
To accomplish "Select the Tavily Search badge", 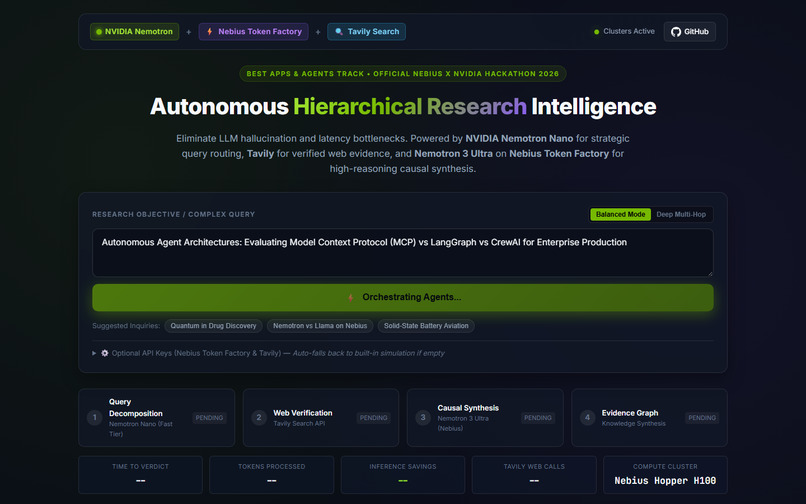I will (x=367, y=31).
